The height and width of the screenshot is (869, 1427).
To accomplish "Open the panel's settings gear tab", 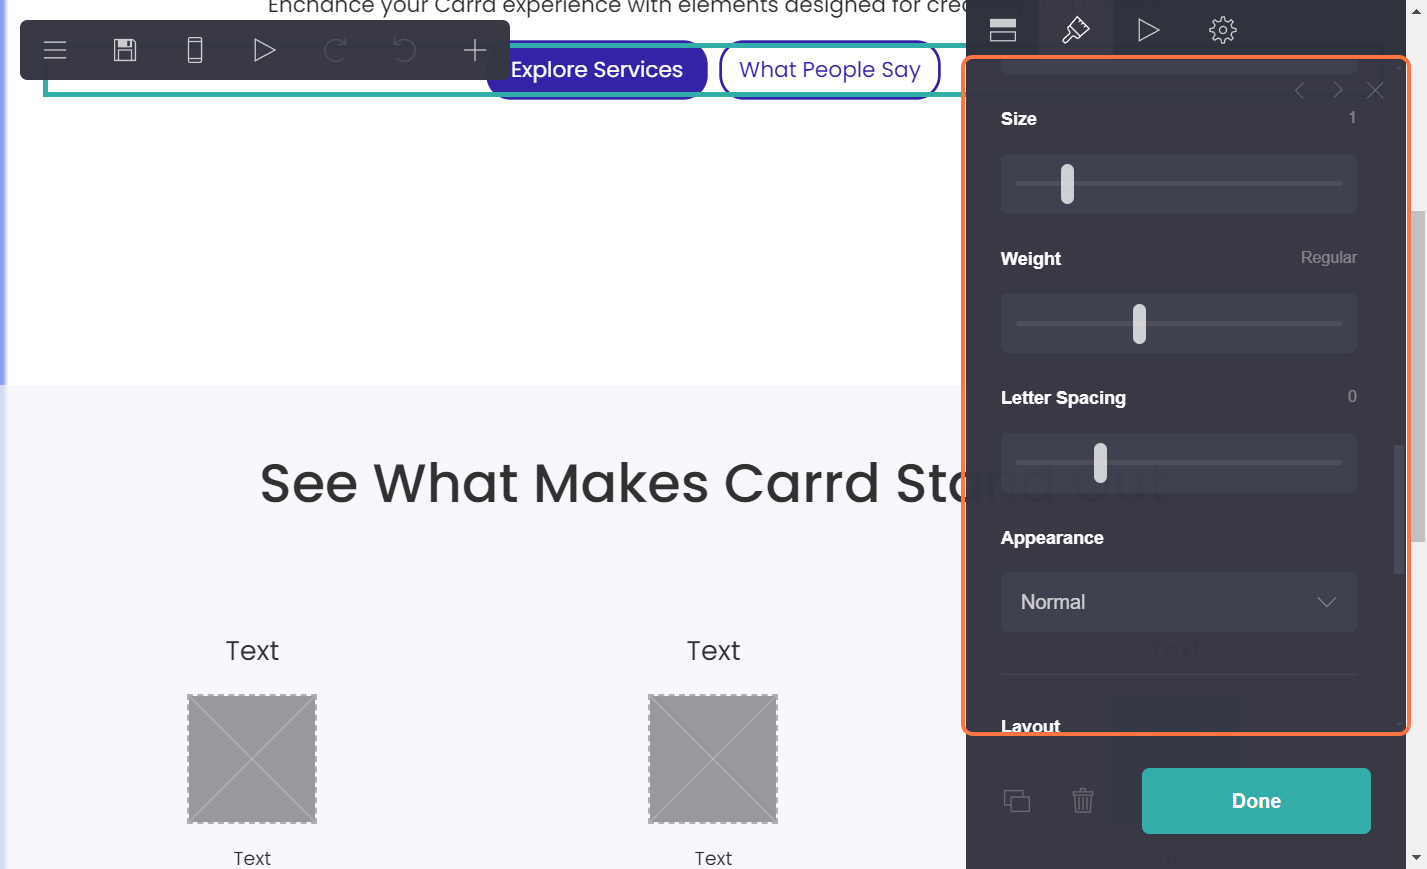I will click(x=1222, y=30).
